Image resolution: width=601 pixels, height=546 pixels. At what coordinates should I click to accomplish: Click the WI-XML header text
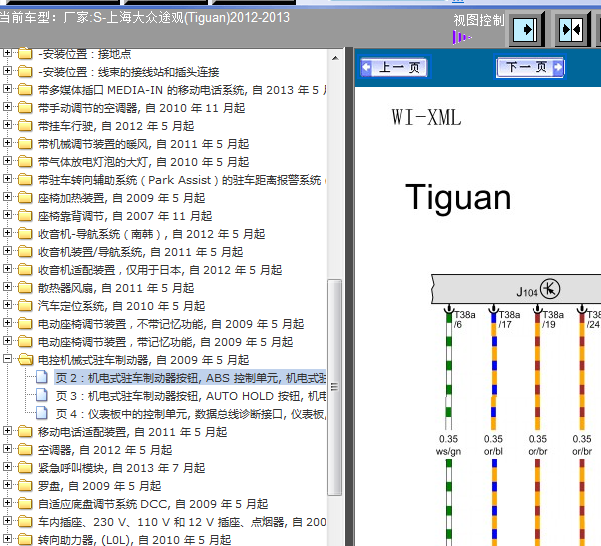[x=426, y=117]
